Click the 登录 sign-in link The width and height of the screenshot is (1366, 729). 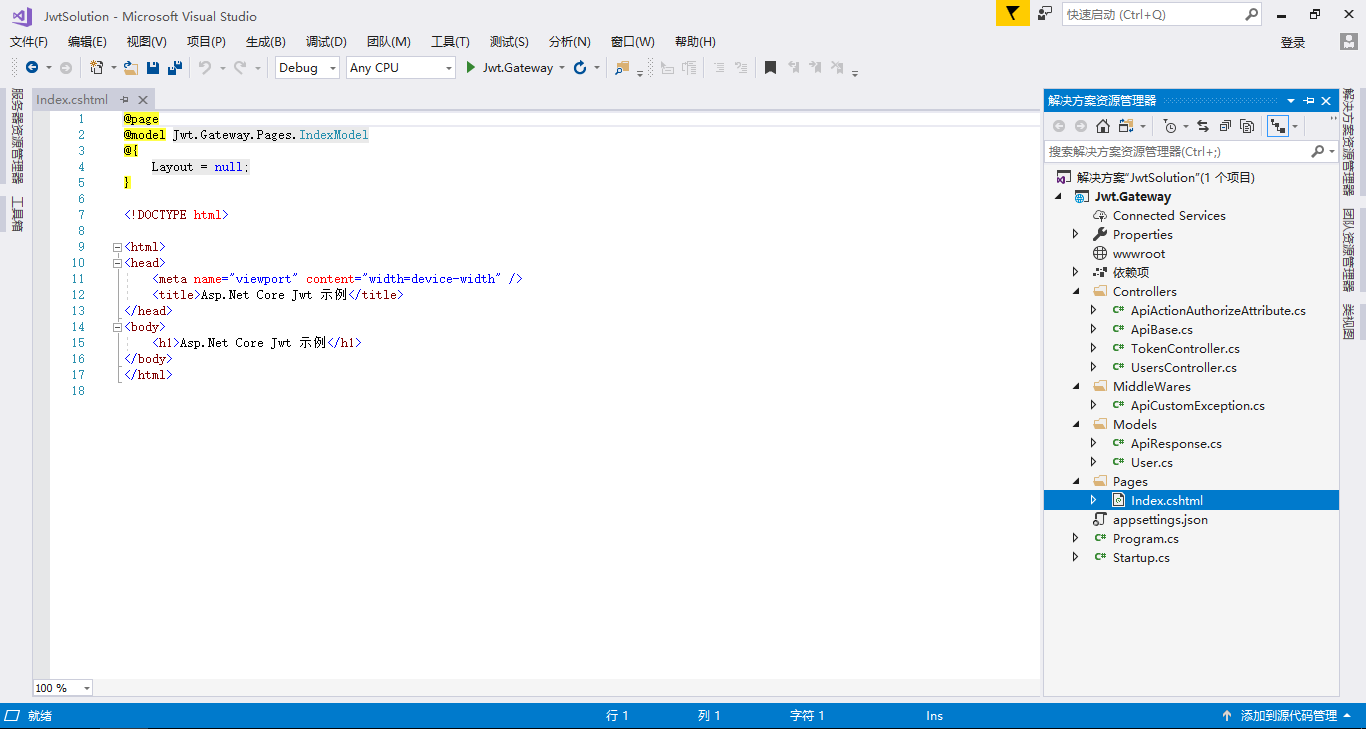(x=1291, y=41)
